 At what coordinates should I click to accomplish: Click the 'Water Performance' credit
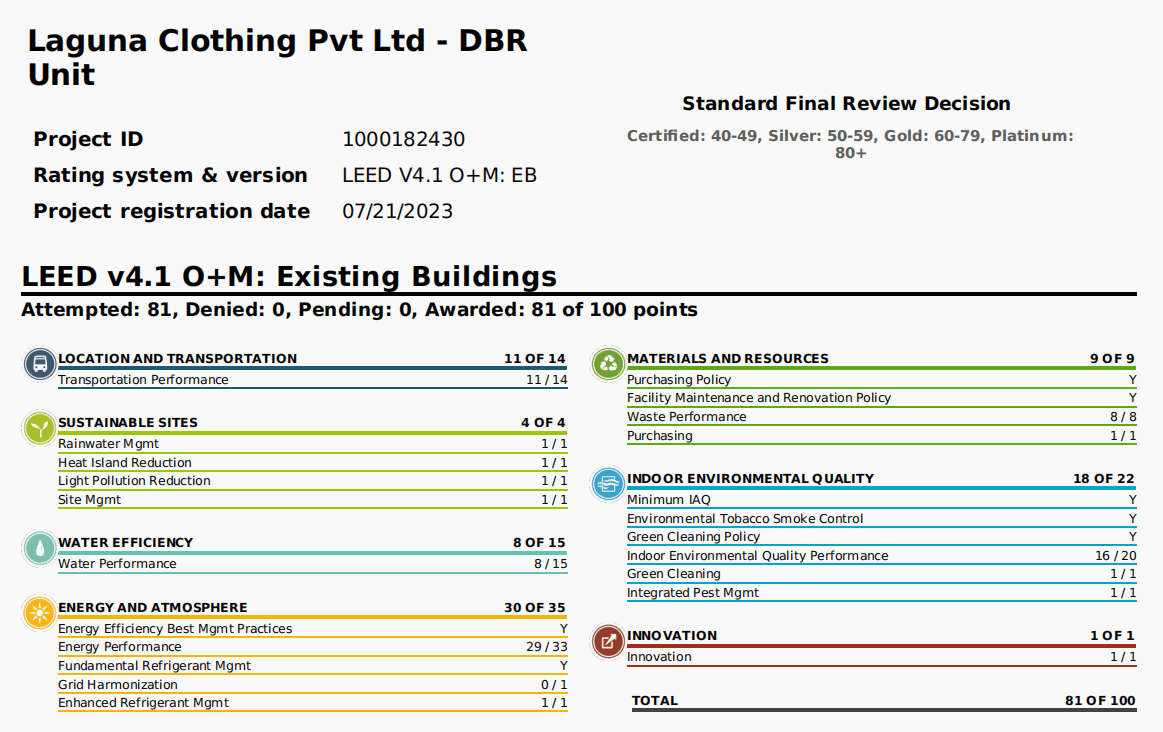pyautogui.click(x=117, y=564)
